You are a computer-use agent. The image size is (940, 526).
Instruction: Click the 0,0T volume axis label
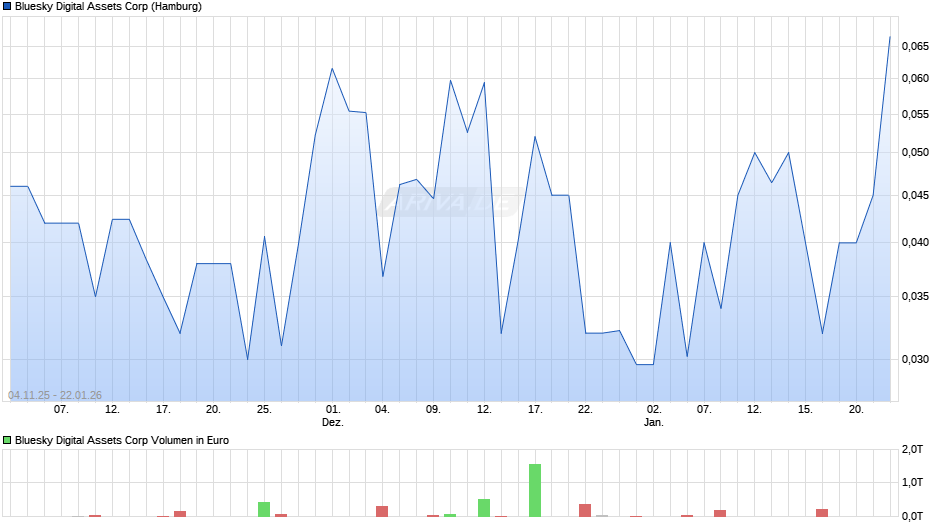click(912, 516)
